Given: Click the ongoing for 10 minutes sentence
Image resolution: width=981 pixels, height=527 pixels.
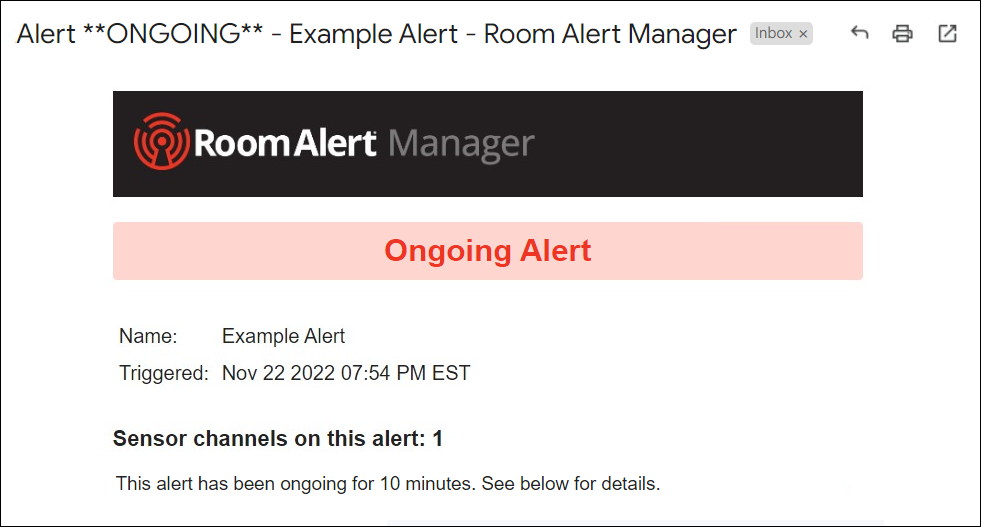Looking at the screenshot, I should (388, 484).
